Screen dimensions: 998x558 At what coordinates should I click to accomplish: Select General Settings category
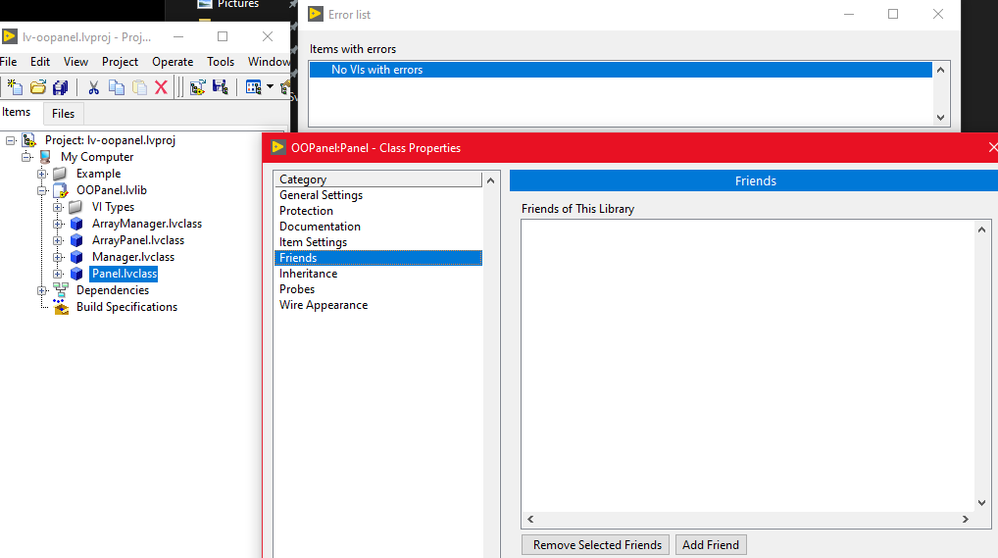click(378, 195)
